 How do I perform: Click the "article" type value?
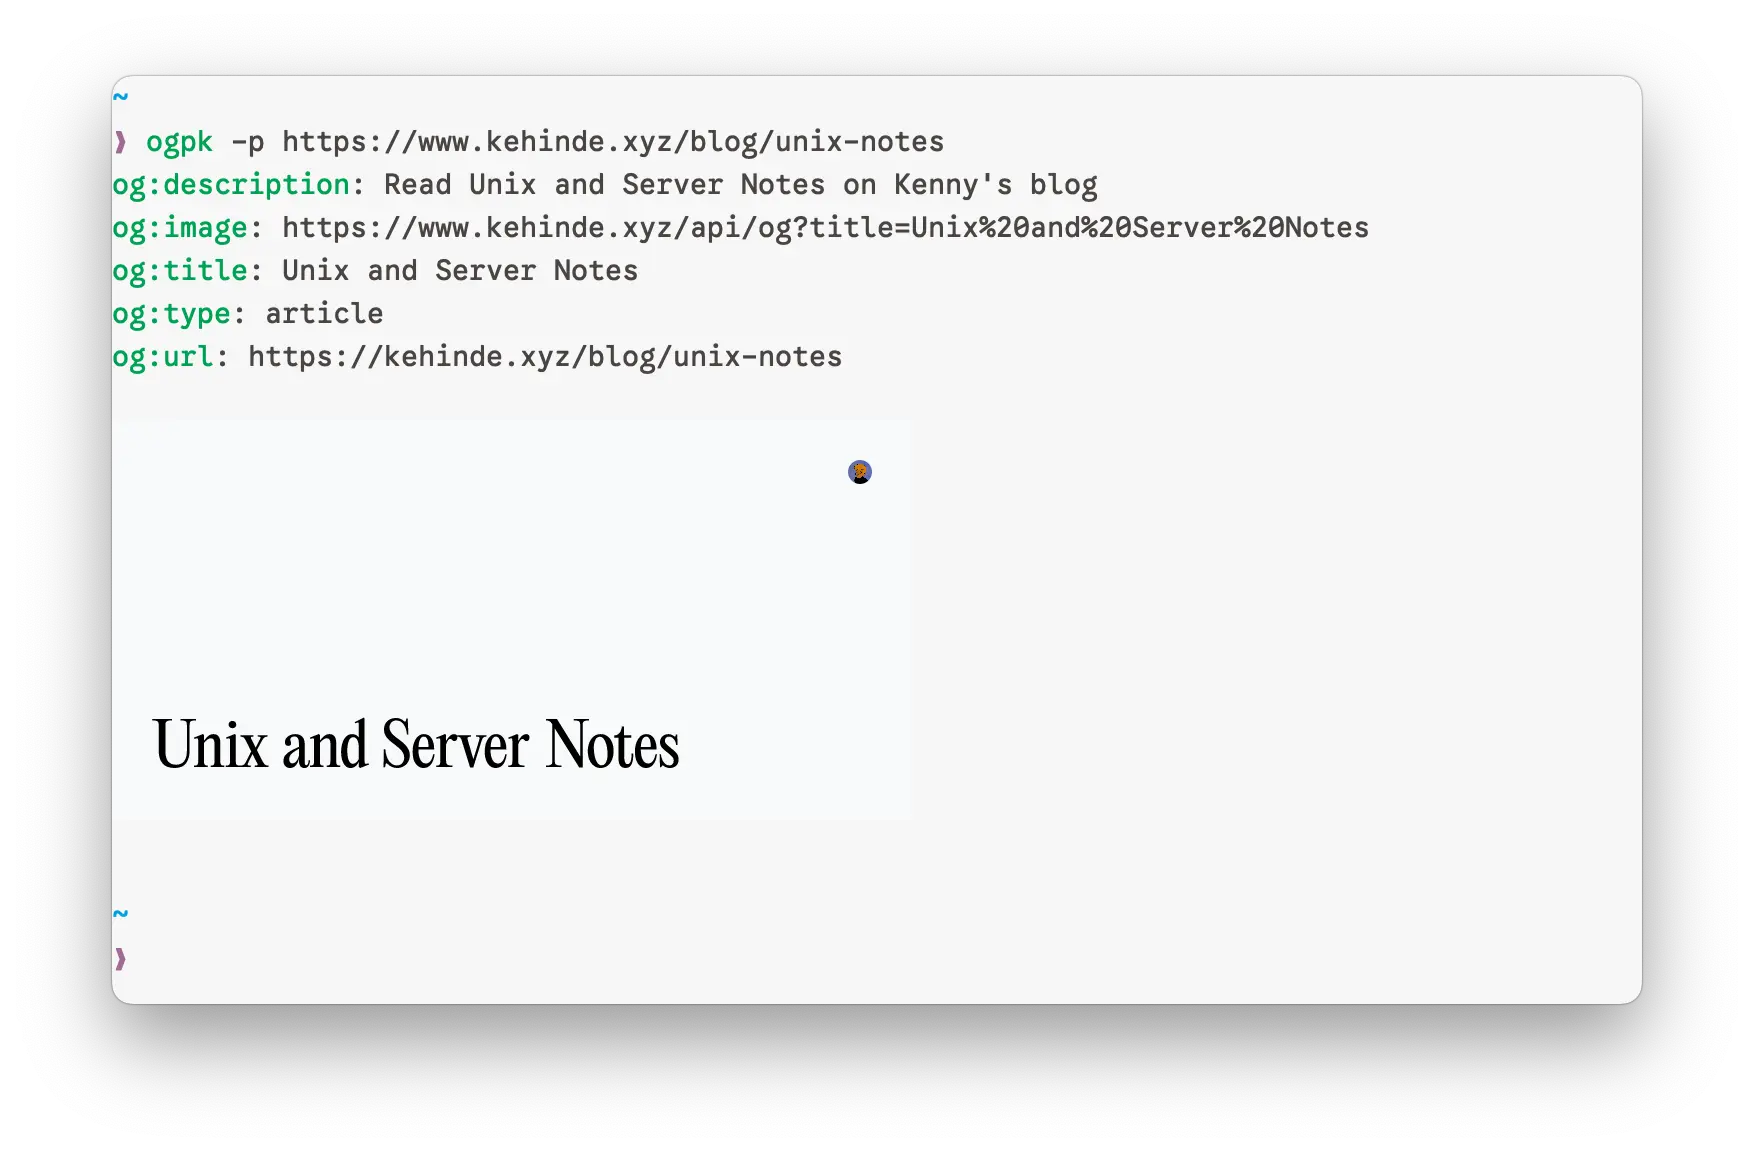pos(324,314)
